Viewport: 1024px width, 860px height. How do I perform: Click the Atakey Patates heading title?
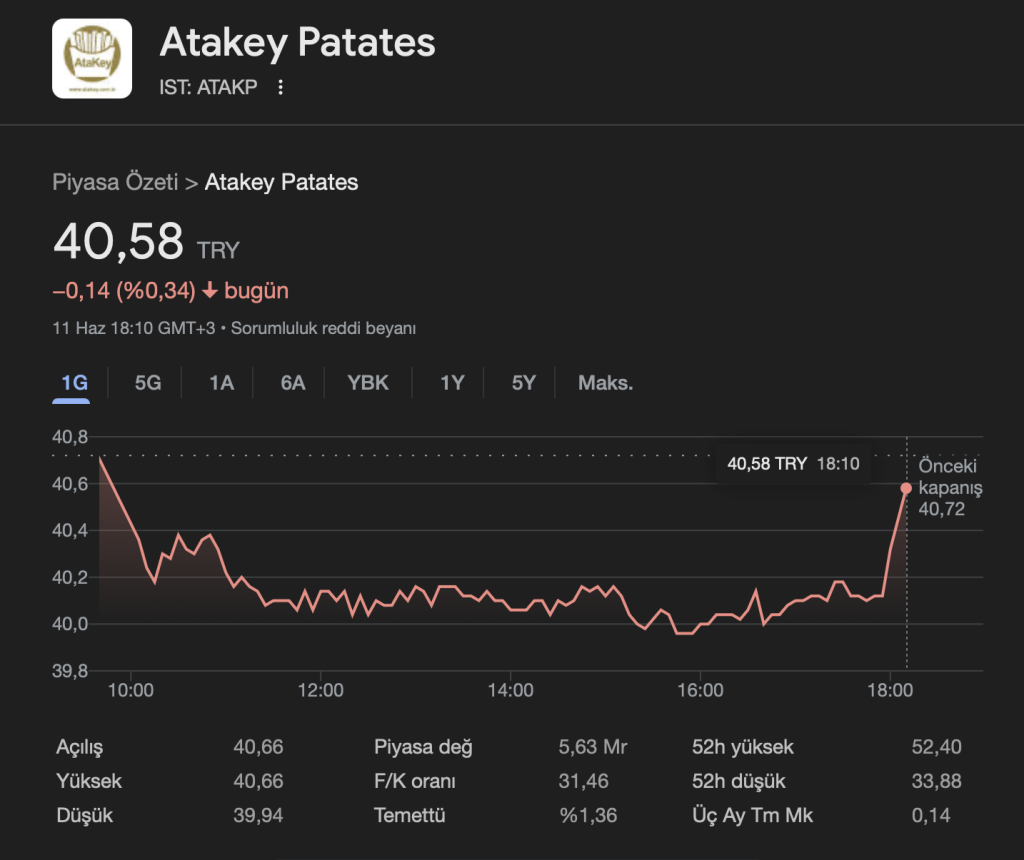click(298, 43)
